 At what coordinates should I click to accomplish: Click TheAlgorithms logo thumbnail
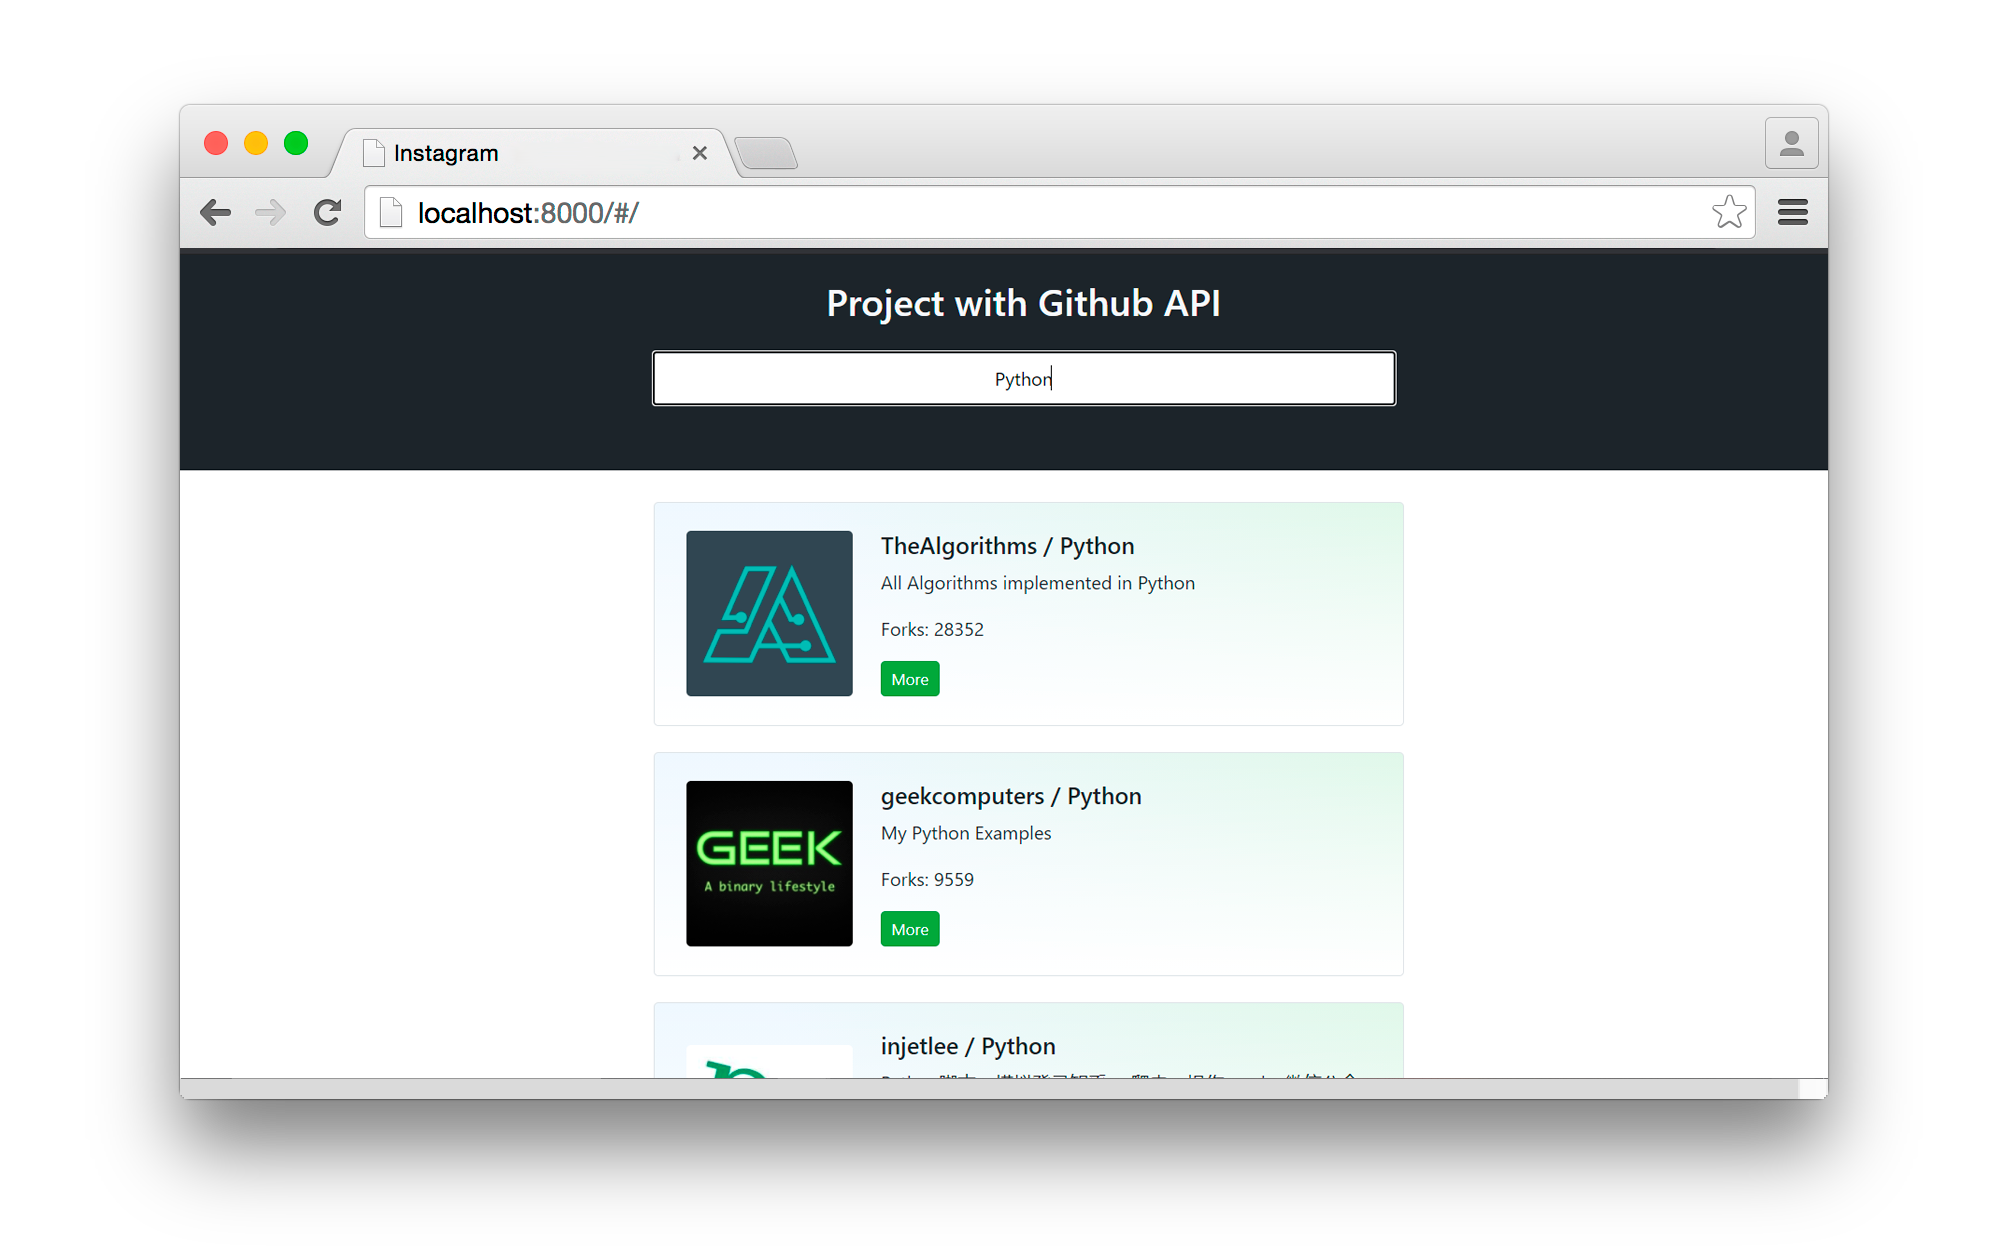769,613
